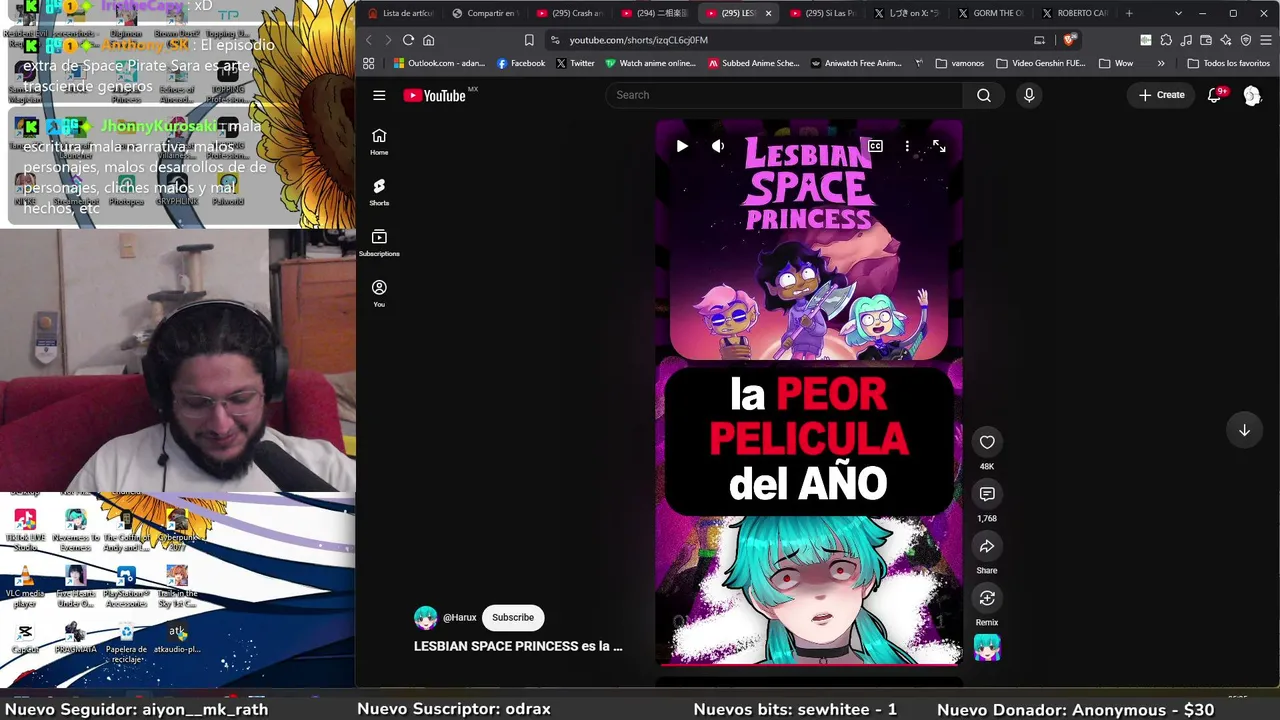Switch to the 'ROBERTO CAR' tab
1280x720 pixels.
[1075, 13]
